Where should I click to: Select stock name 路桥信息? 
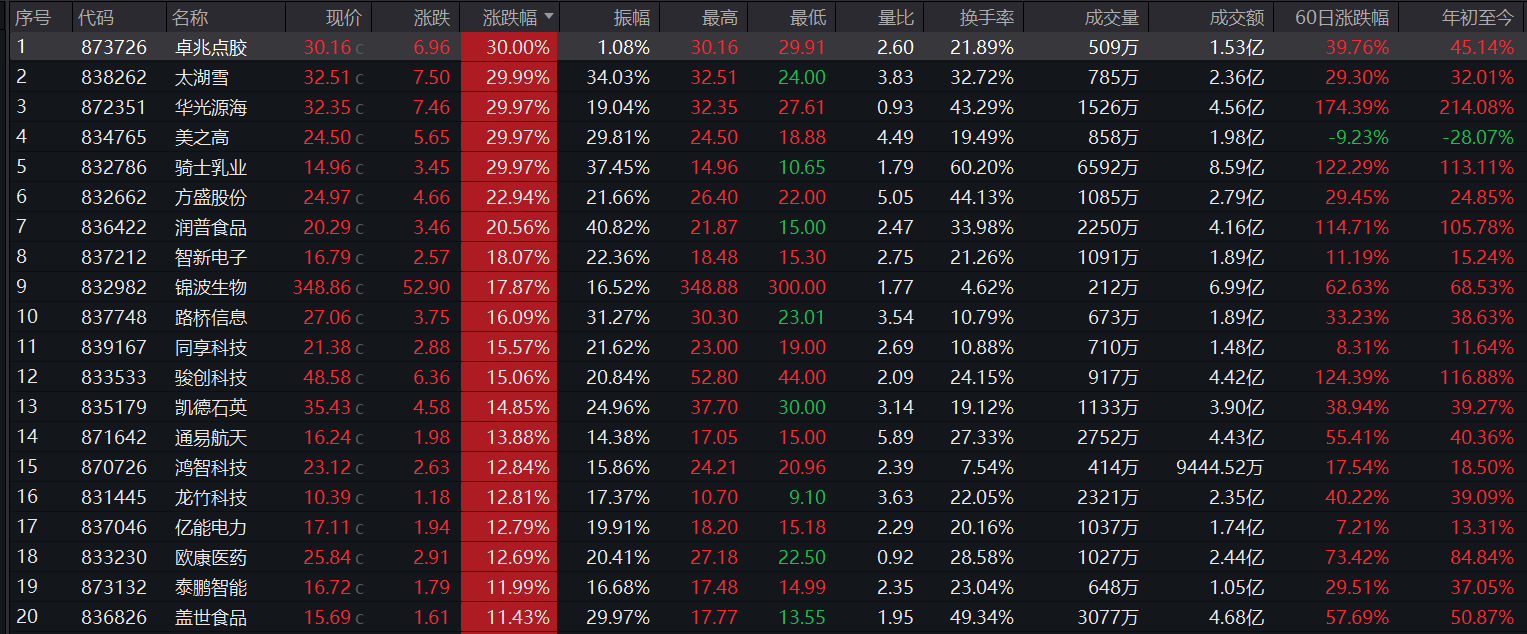210,317
